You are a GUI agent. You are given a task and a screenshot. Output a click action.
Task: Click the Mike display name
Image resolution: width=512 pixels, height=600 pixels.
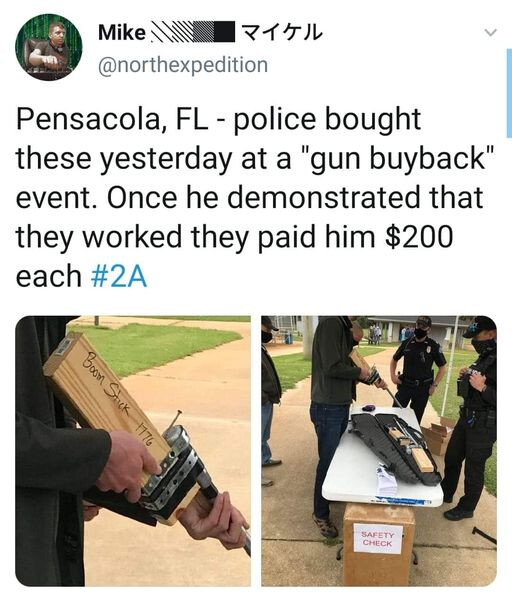pyautogui.click(x=122, y=32)
